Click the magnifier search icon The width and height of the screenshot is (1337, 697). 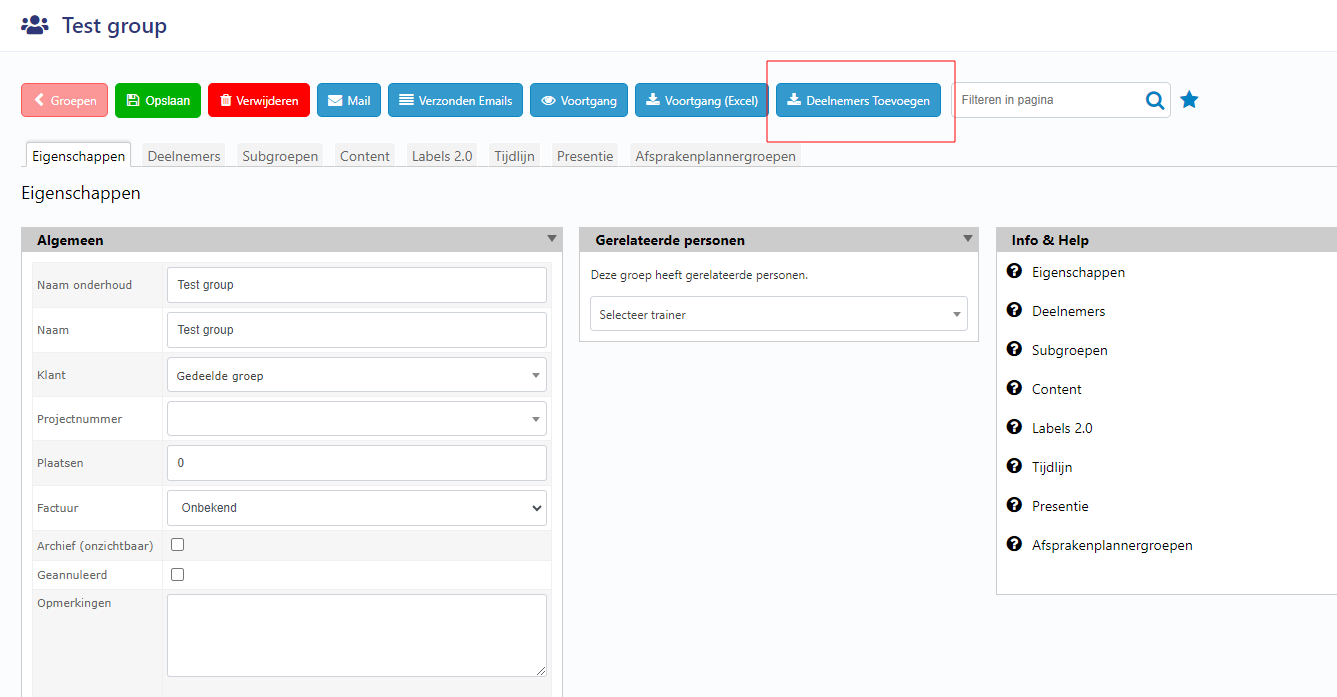[x=1155, y=100]
